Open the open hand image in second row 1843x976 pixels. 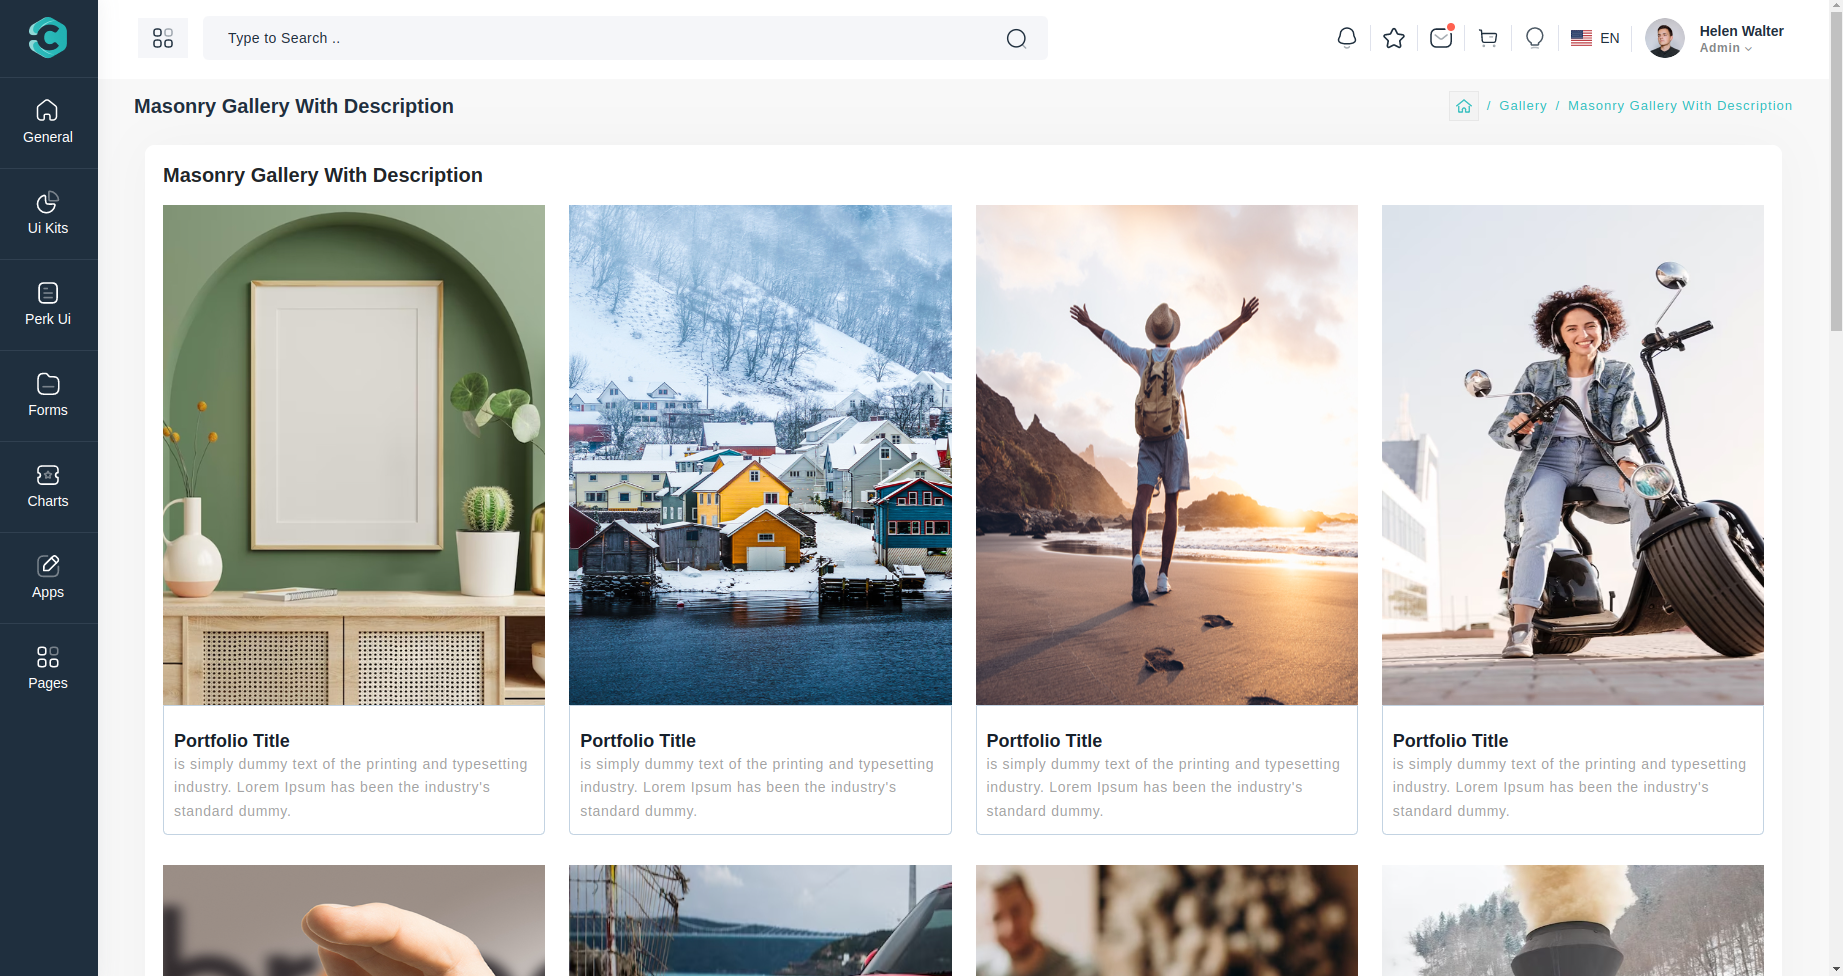tap(354, 920)
